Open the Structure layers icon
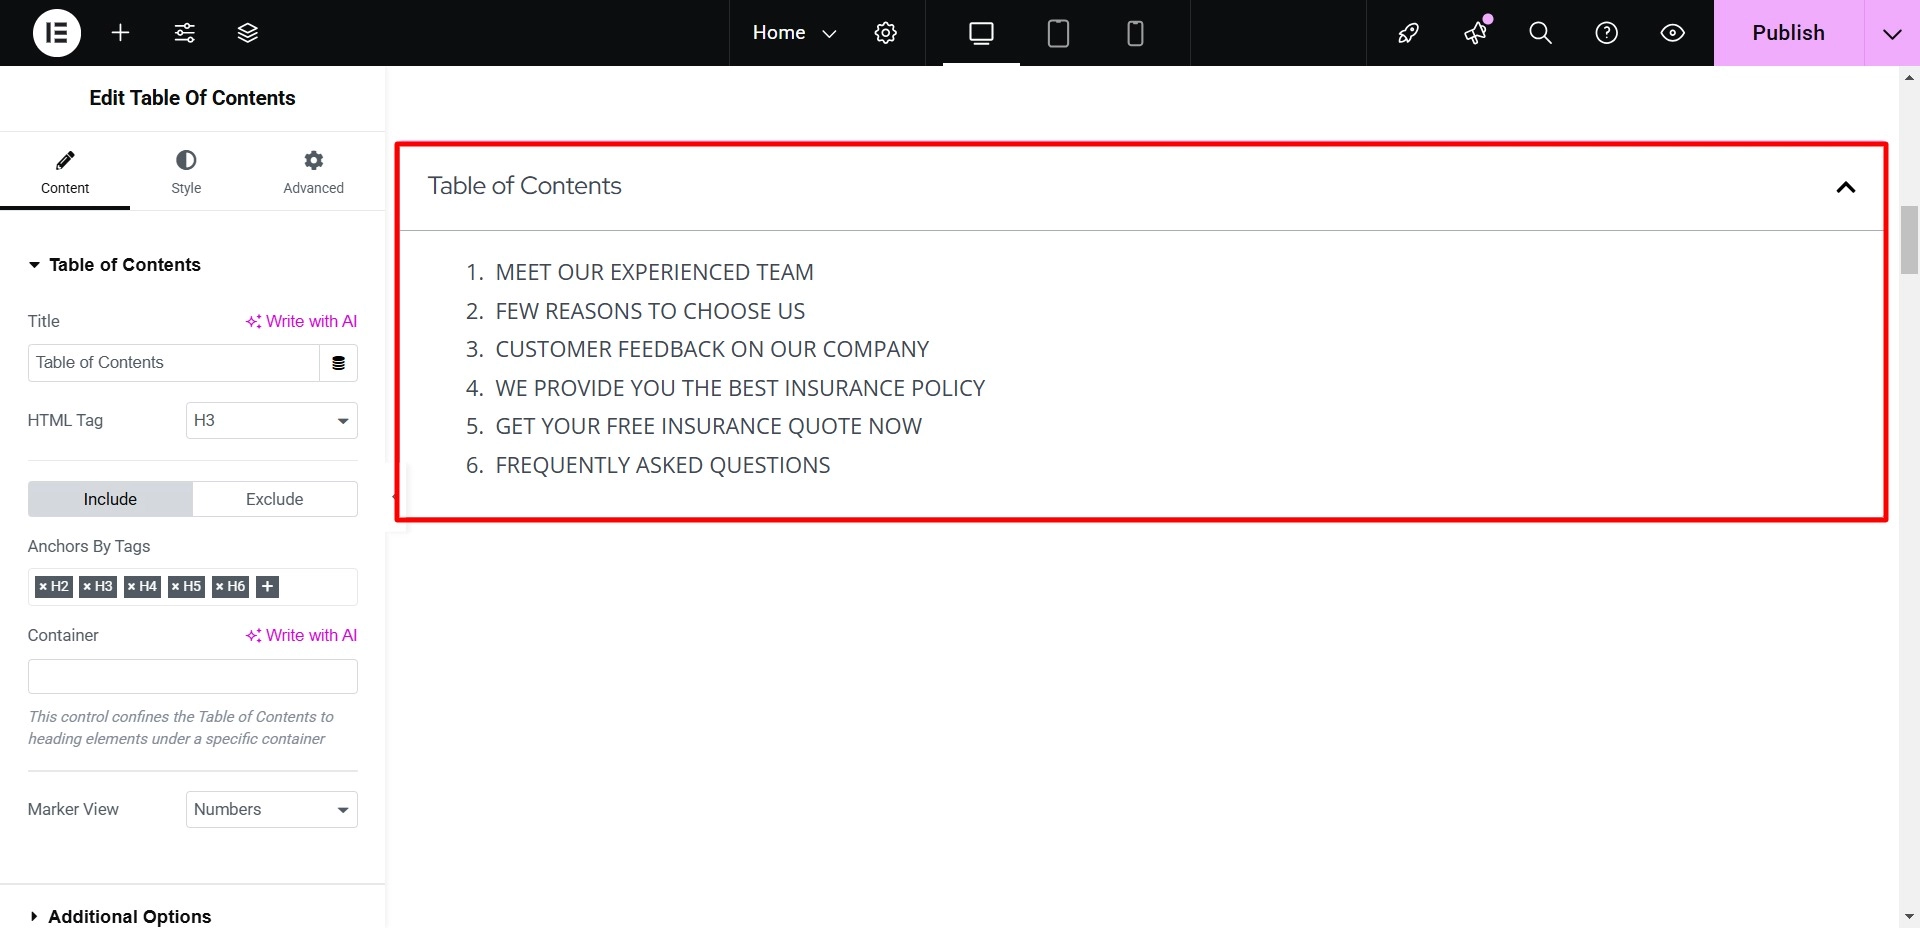The image size is (1920, 928). pos(248,33)
